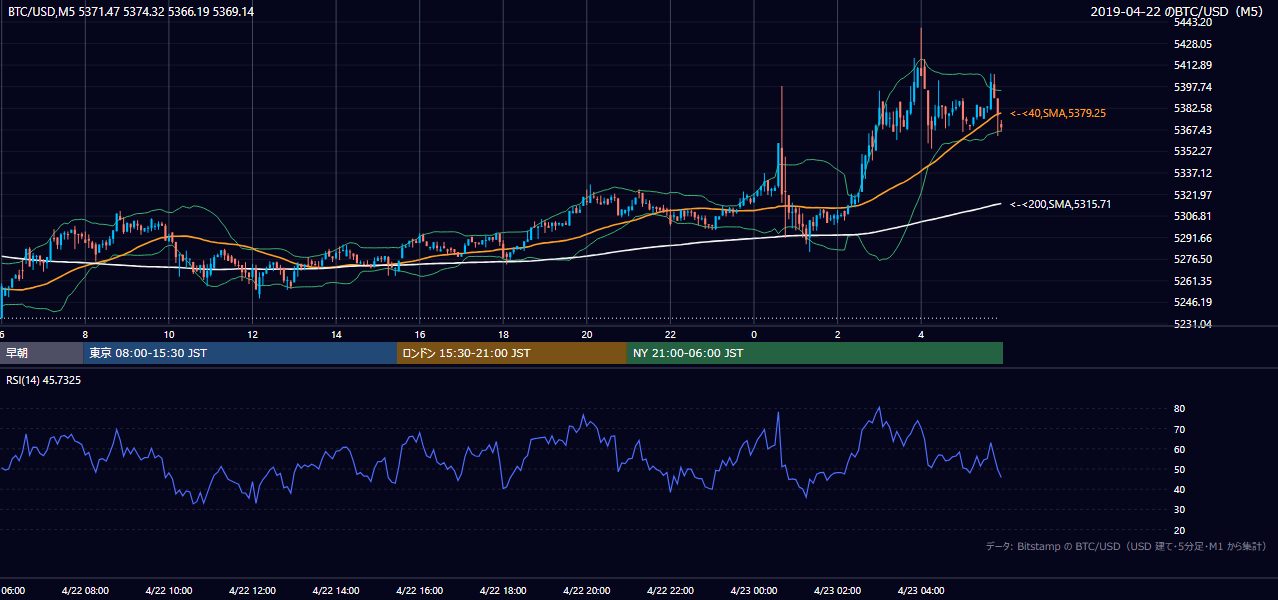Screen dimensions: 1278x600
Task: Click the 4/23 04:00 time label
Action: (921, 591)
